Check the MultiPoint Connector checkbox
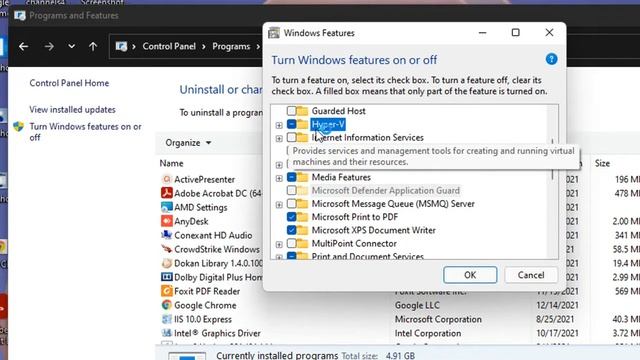640x360 pixels. (291, 243)
